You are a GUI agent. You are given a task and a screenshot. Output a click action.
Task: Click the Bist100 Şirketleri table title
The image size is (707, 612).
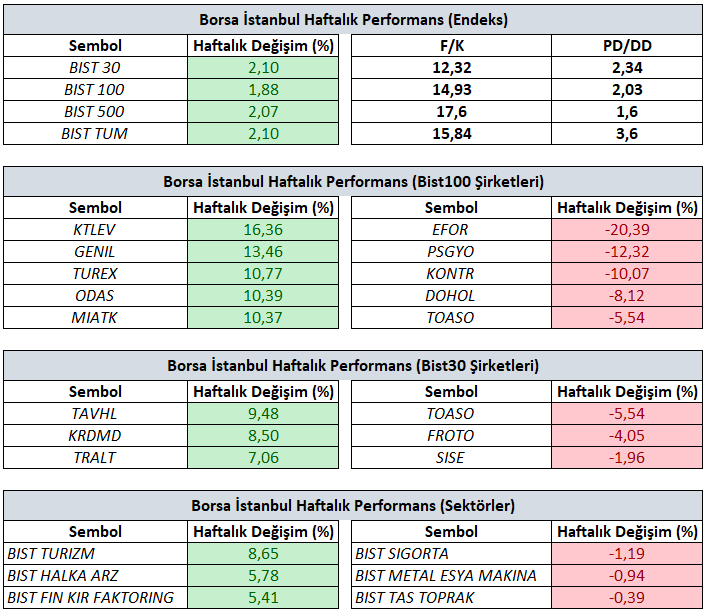(x=353, y=181)
